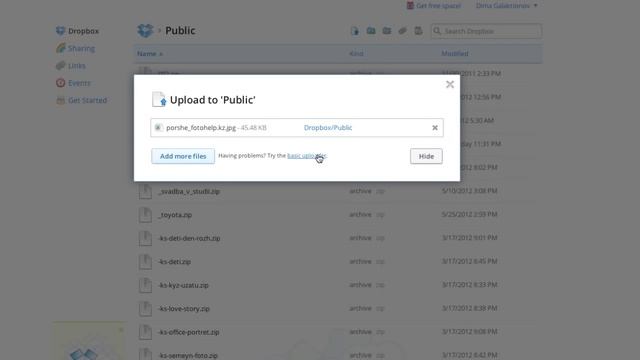Sort by the Kind column header

click(356, 53)
